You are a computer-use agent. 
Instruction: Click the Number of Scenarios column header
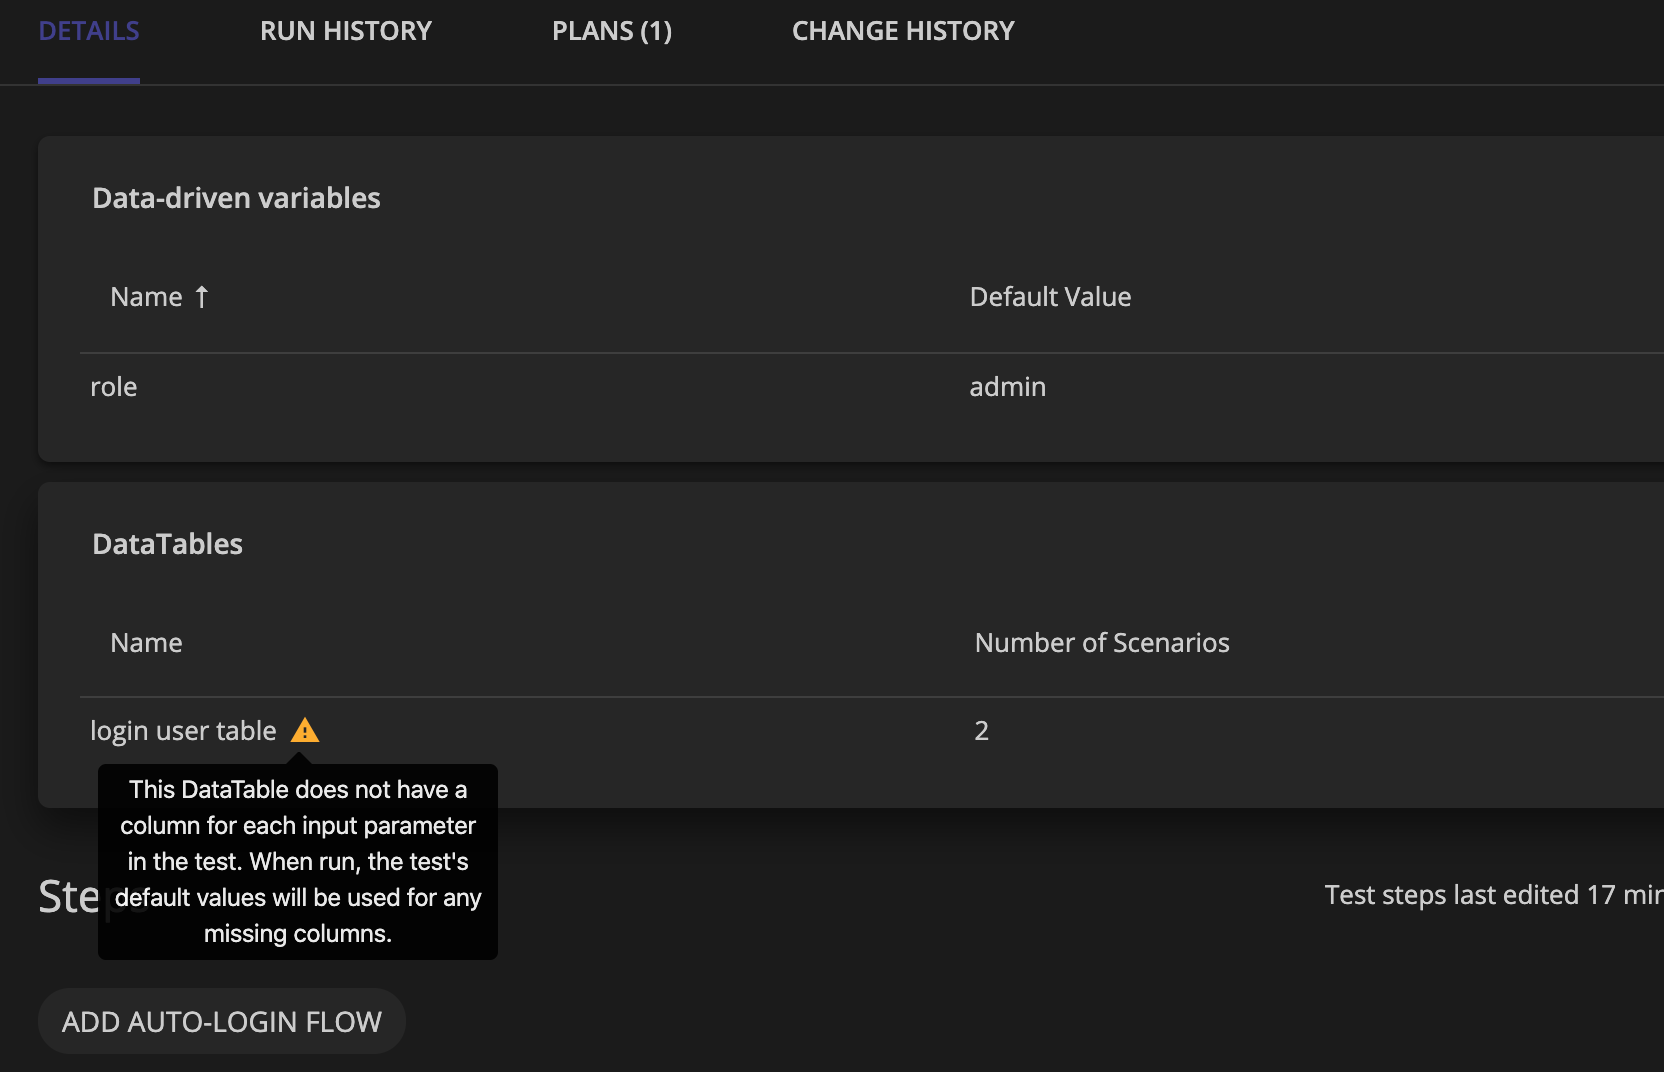pyautogui.click(x=1102, y=643)
